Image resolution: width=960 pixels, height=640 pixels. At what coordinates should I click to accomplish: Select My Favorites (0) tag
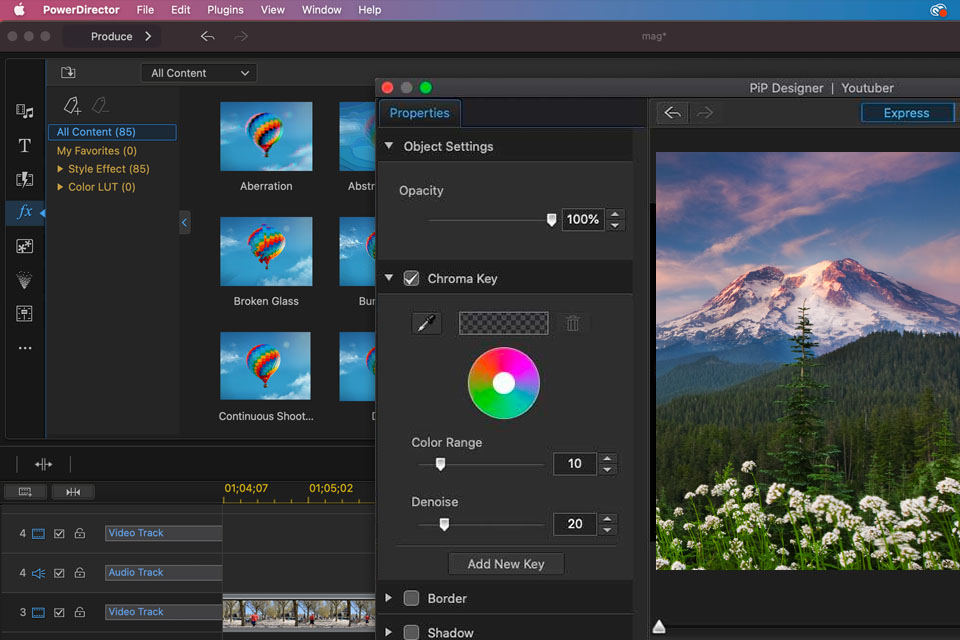tap(97, 151)
